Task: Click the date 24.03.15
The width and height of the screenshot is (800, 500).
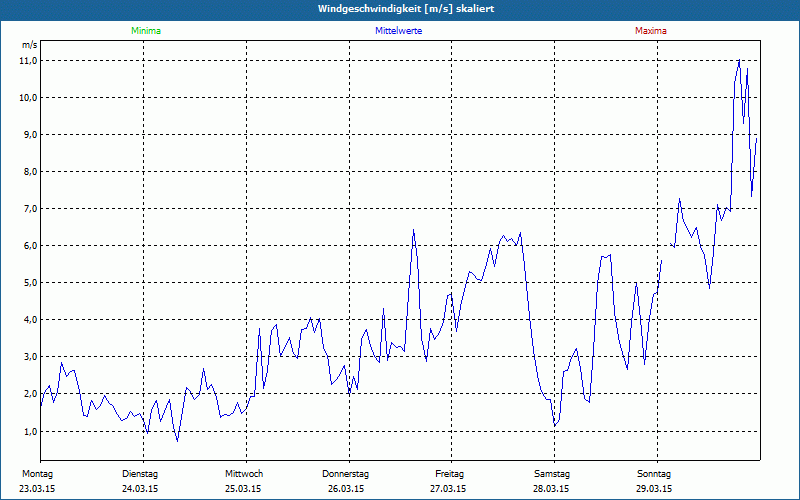Action: point(140,489)
